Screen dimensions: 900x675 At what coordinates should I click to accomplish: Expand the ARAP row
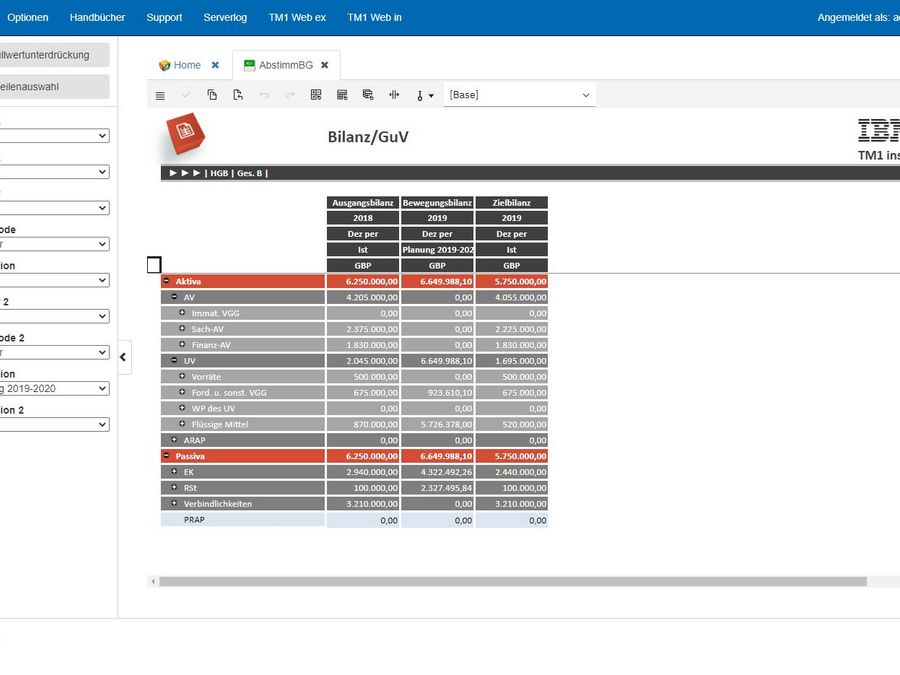(174, 440)
